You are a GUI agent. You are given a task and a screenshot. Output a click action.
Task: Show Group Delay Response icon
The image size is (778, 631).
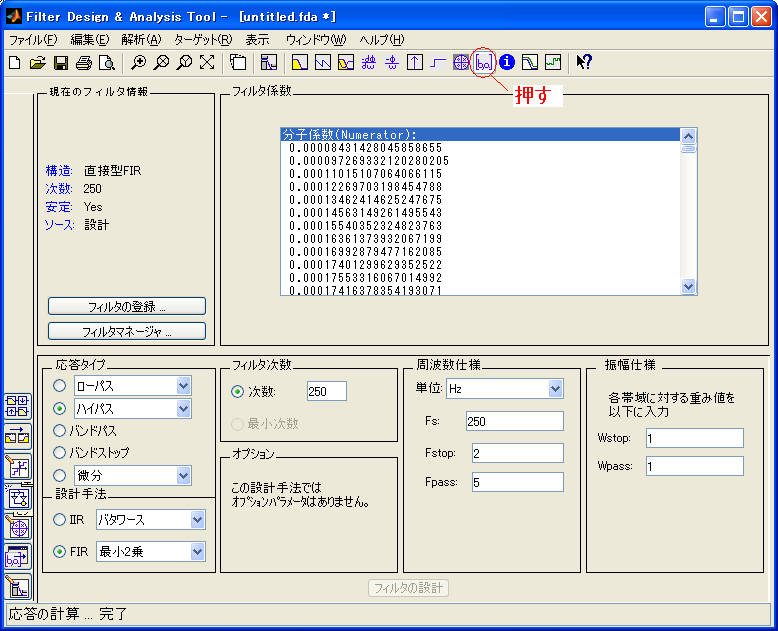369,63
